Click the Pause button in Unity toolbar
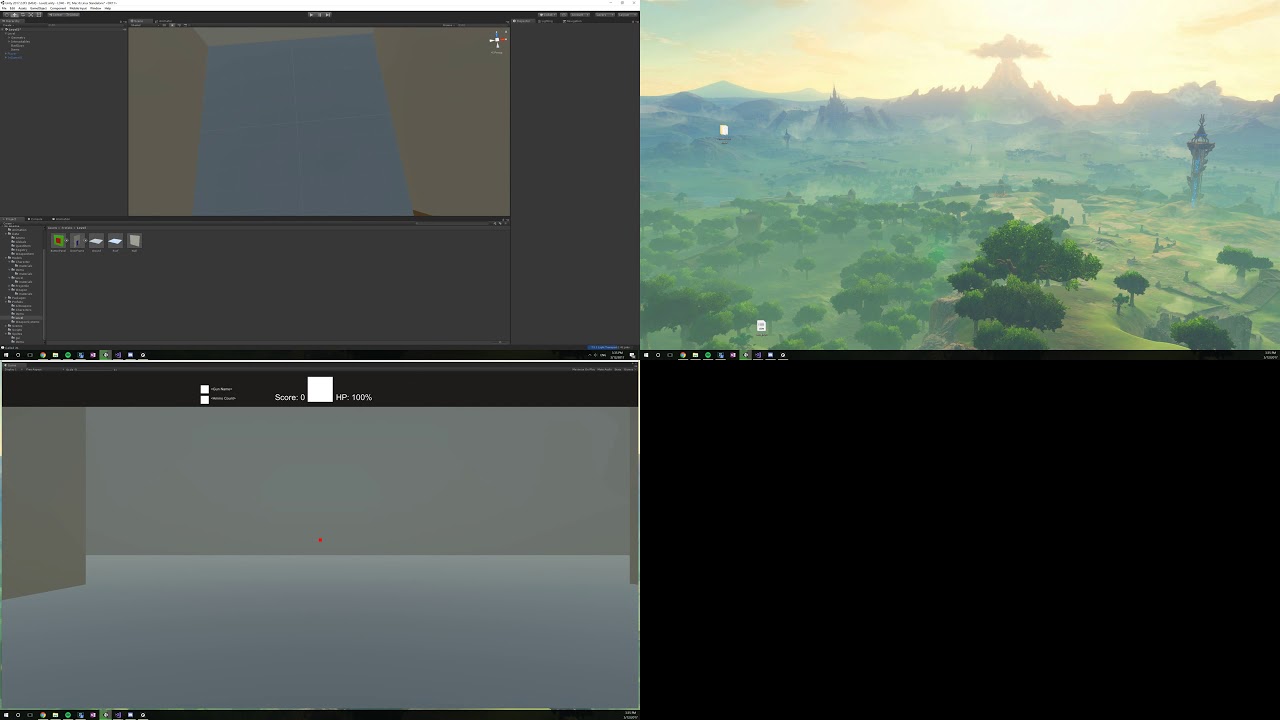This screenshot has width=1280, height=720. (x=319, y=15)
